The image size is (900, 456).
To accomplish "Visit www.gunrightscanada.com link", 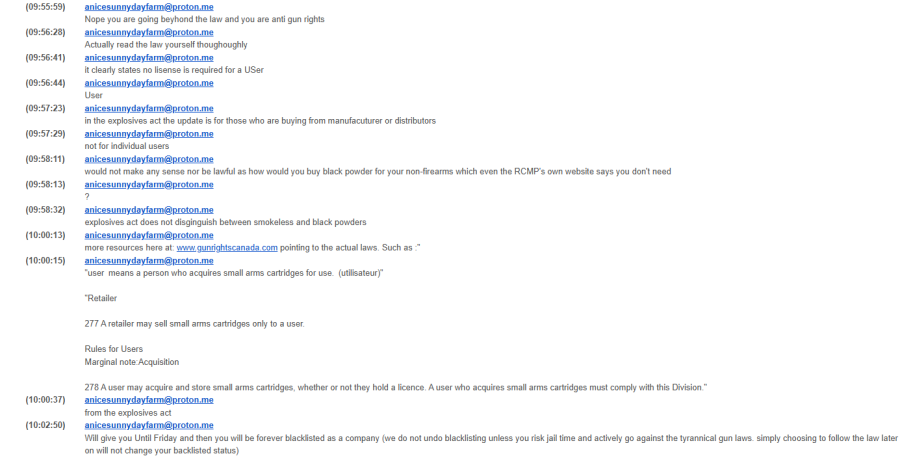I will click(227, 248).
